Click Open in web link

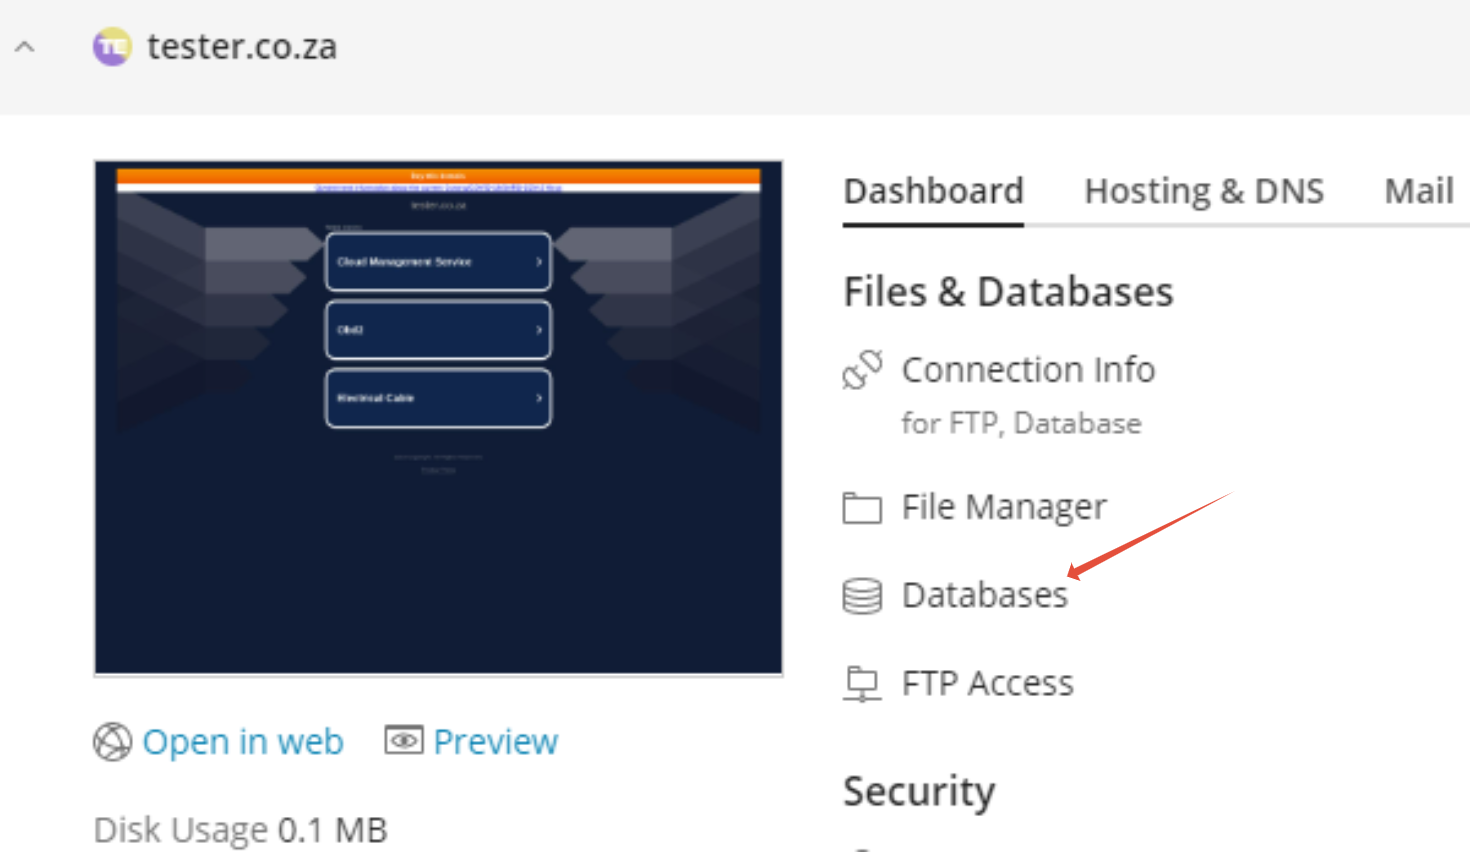(x=243, y=742)
